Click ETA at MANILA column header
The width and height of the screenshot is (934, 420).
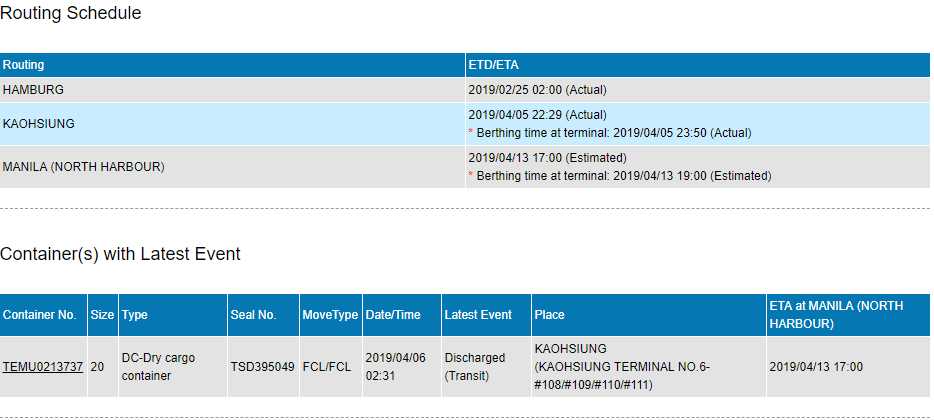pos(848,315)
